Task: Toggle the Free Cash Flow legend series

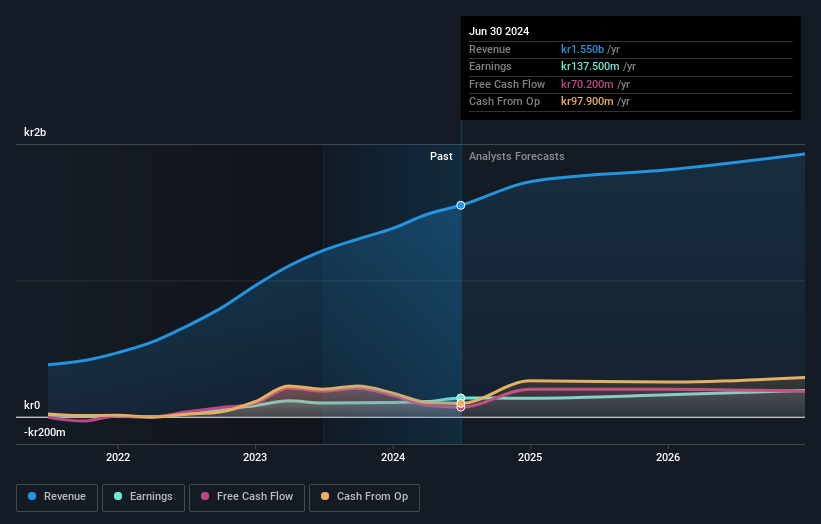Action: 247,497
